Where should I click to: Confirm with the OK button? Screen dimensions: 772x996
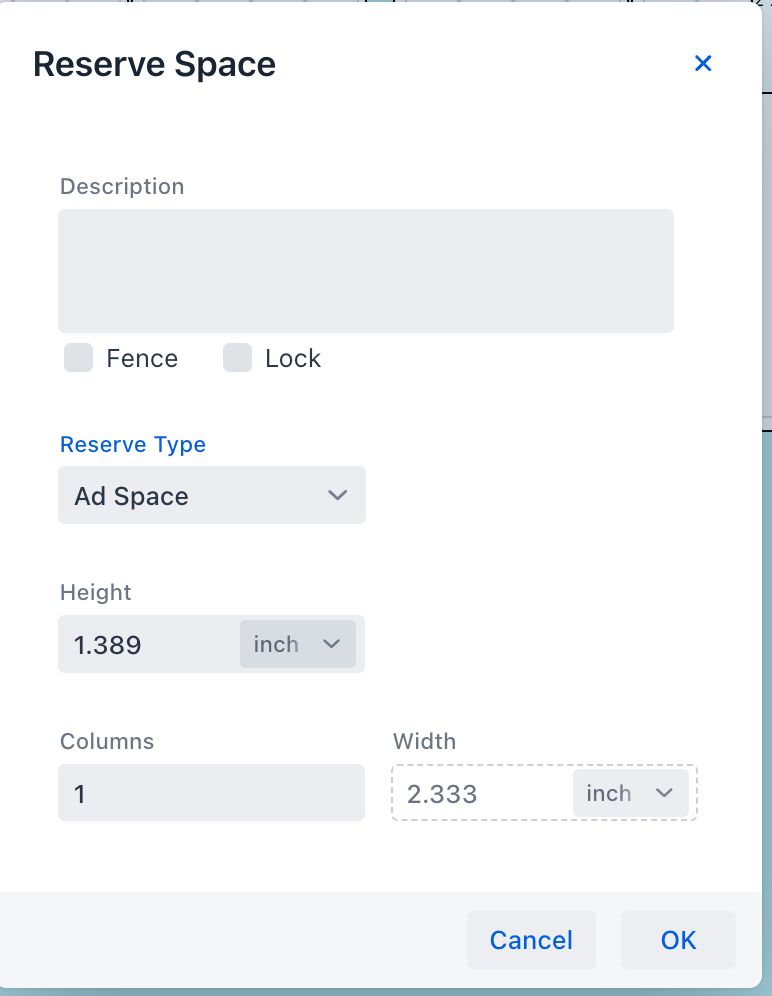[678, 940]
